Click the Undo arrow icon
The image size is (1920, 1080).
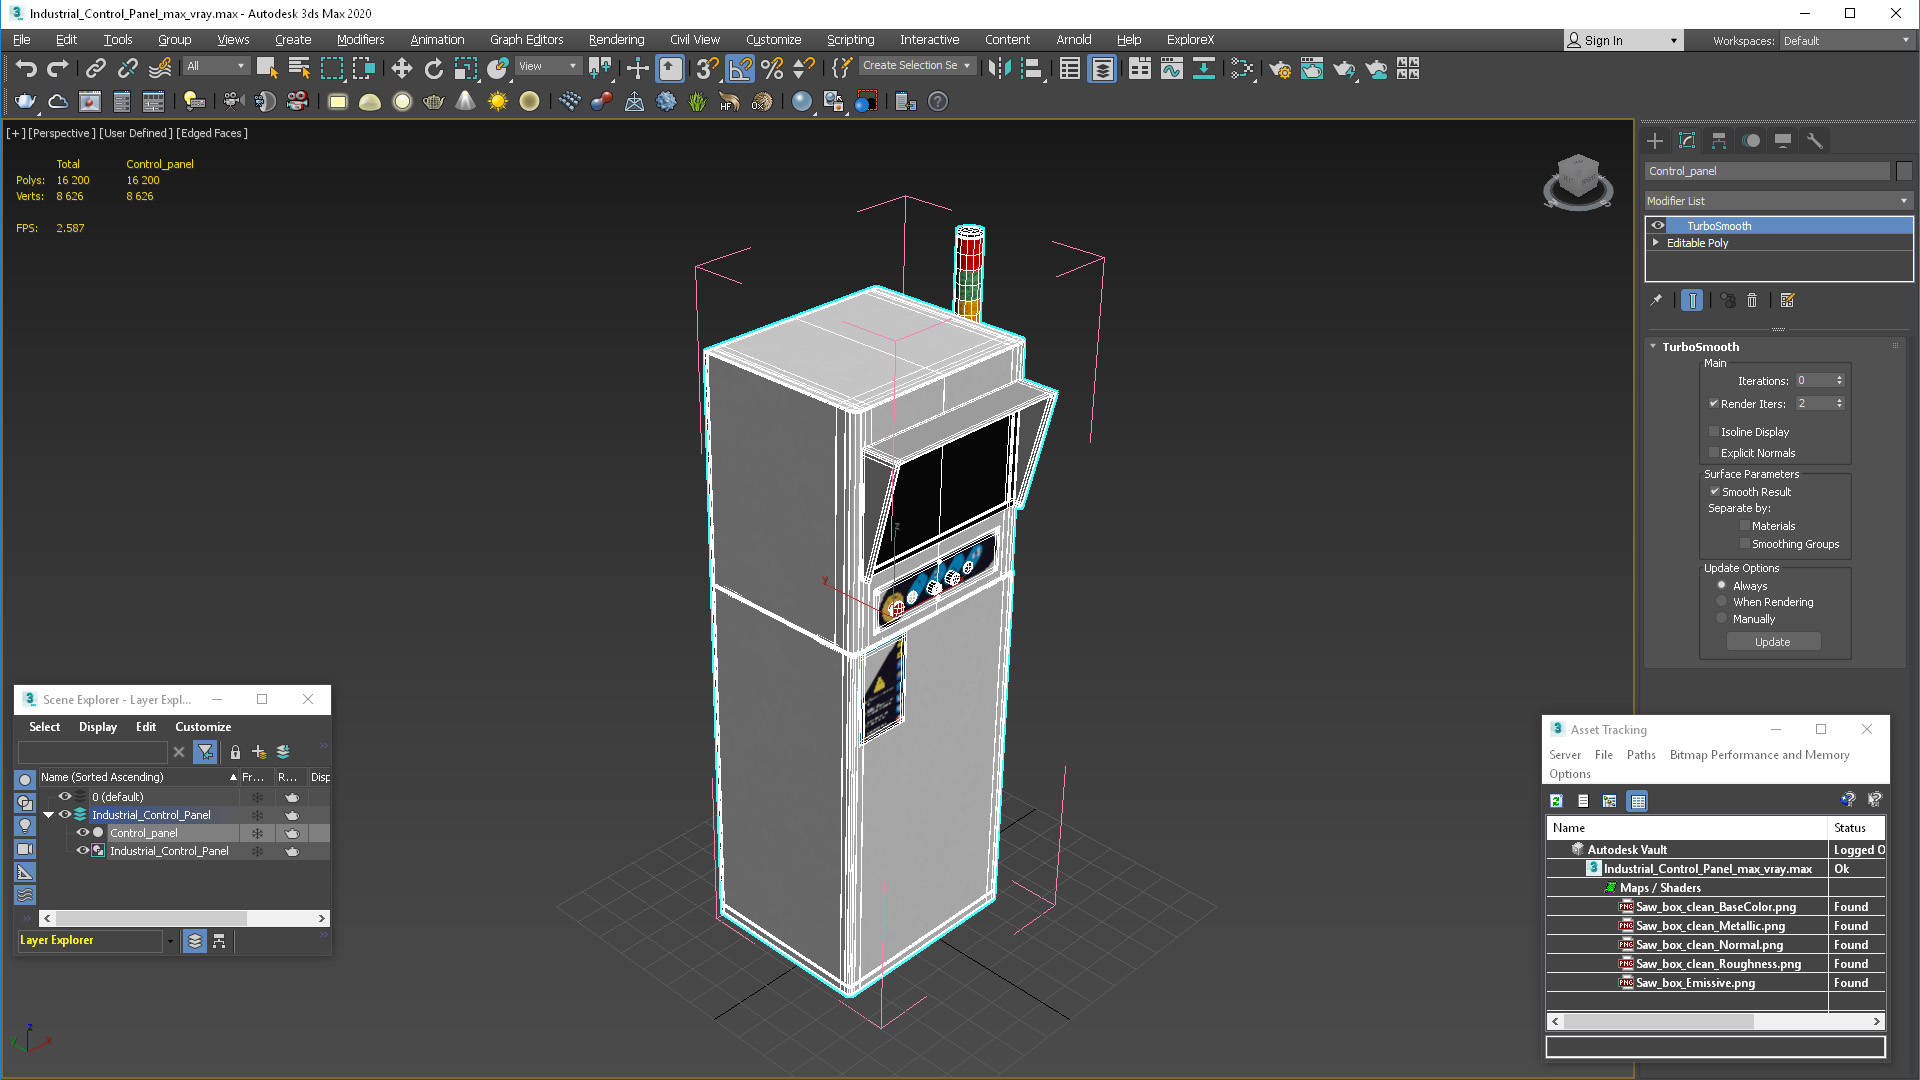tap(26, 68)
